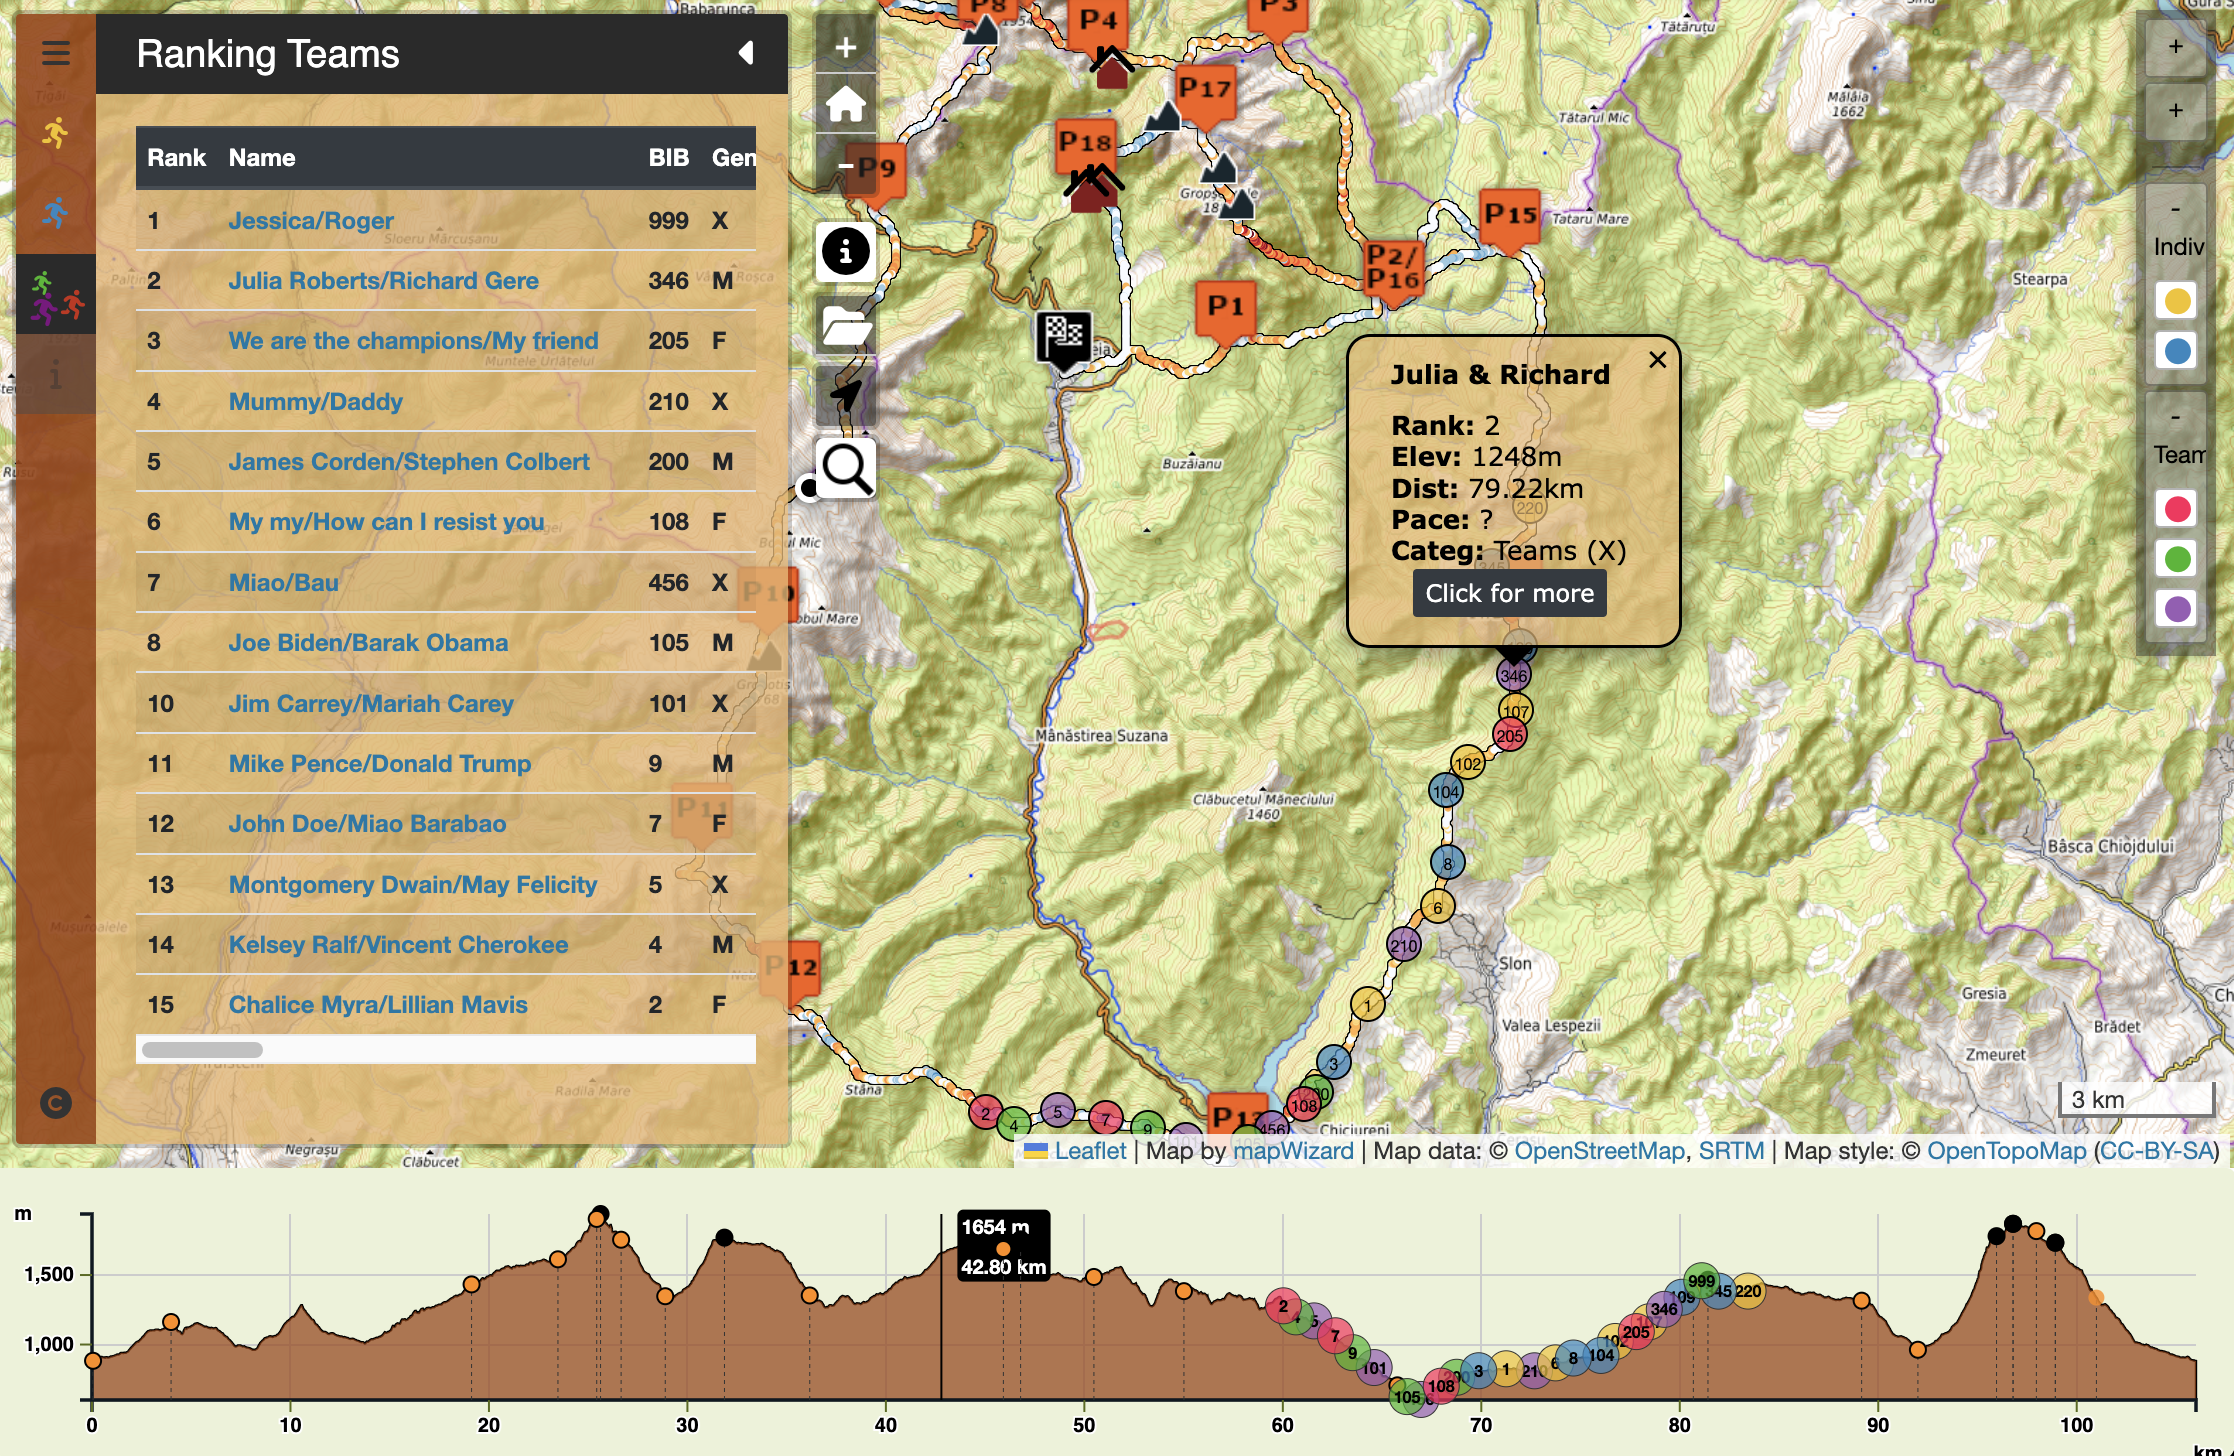Open the folder file loader button
2234x1456 pixels.
point(846,326)
